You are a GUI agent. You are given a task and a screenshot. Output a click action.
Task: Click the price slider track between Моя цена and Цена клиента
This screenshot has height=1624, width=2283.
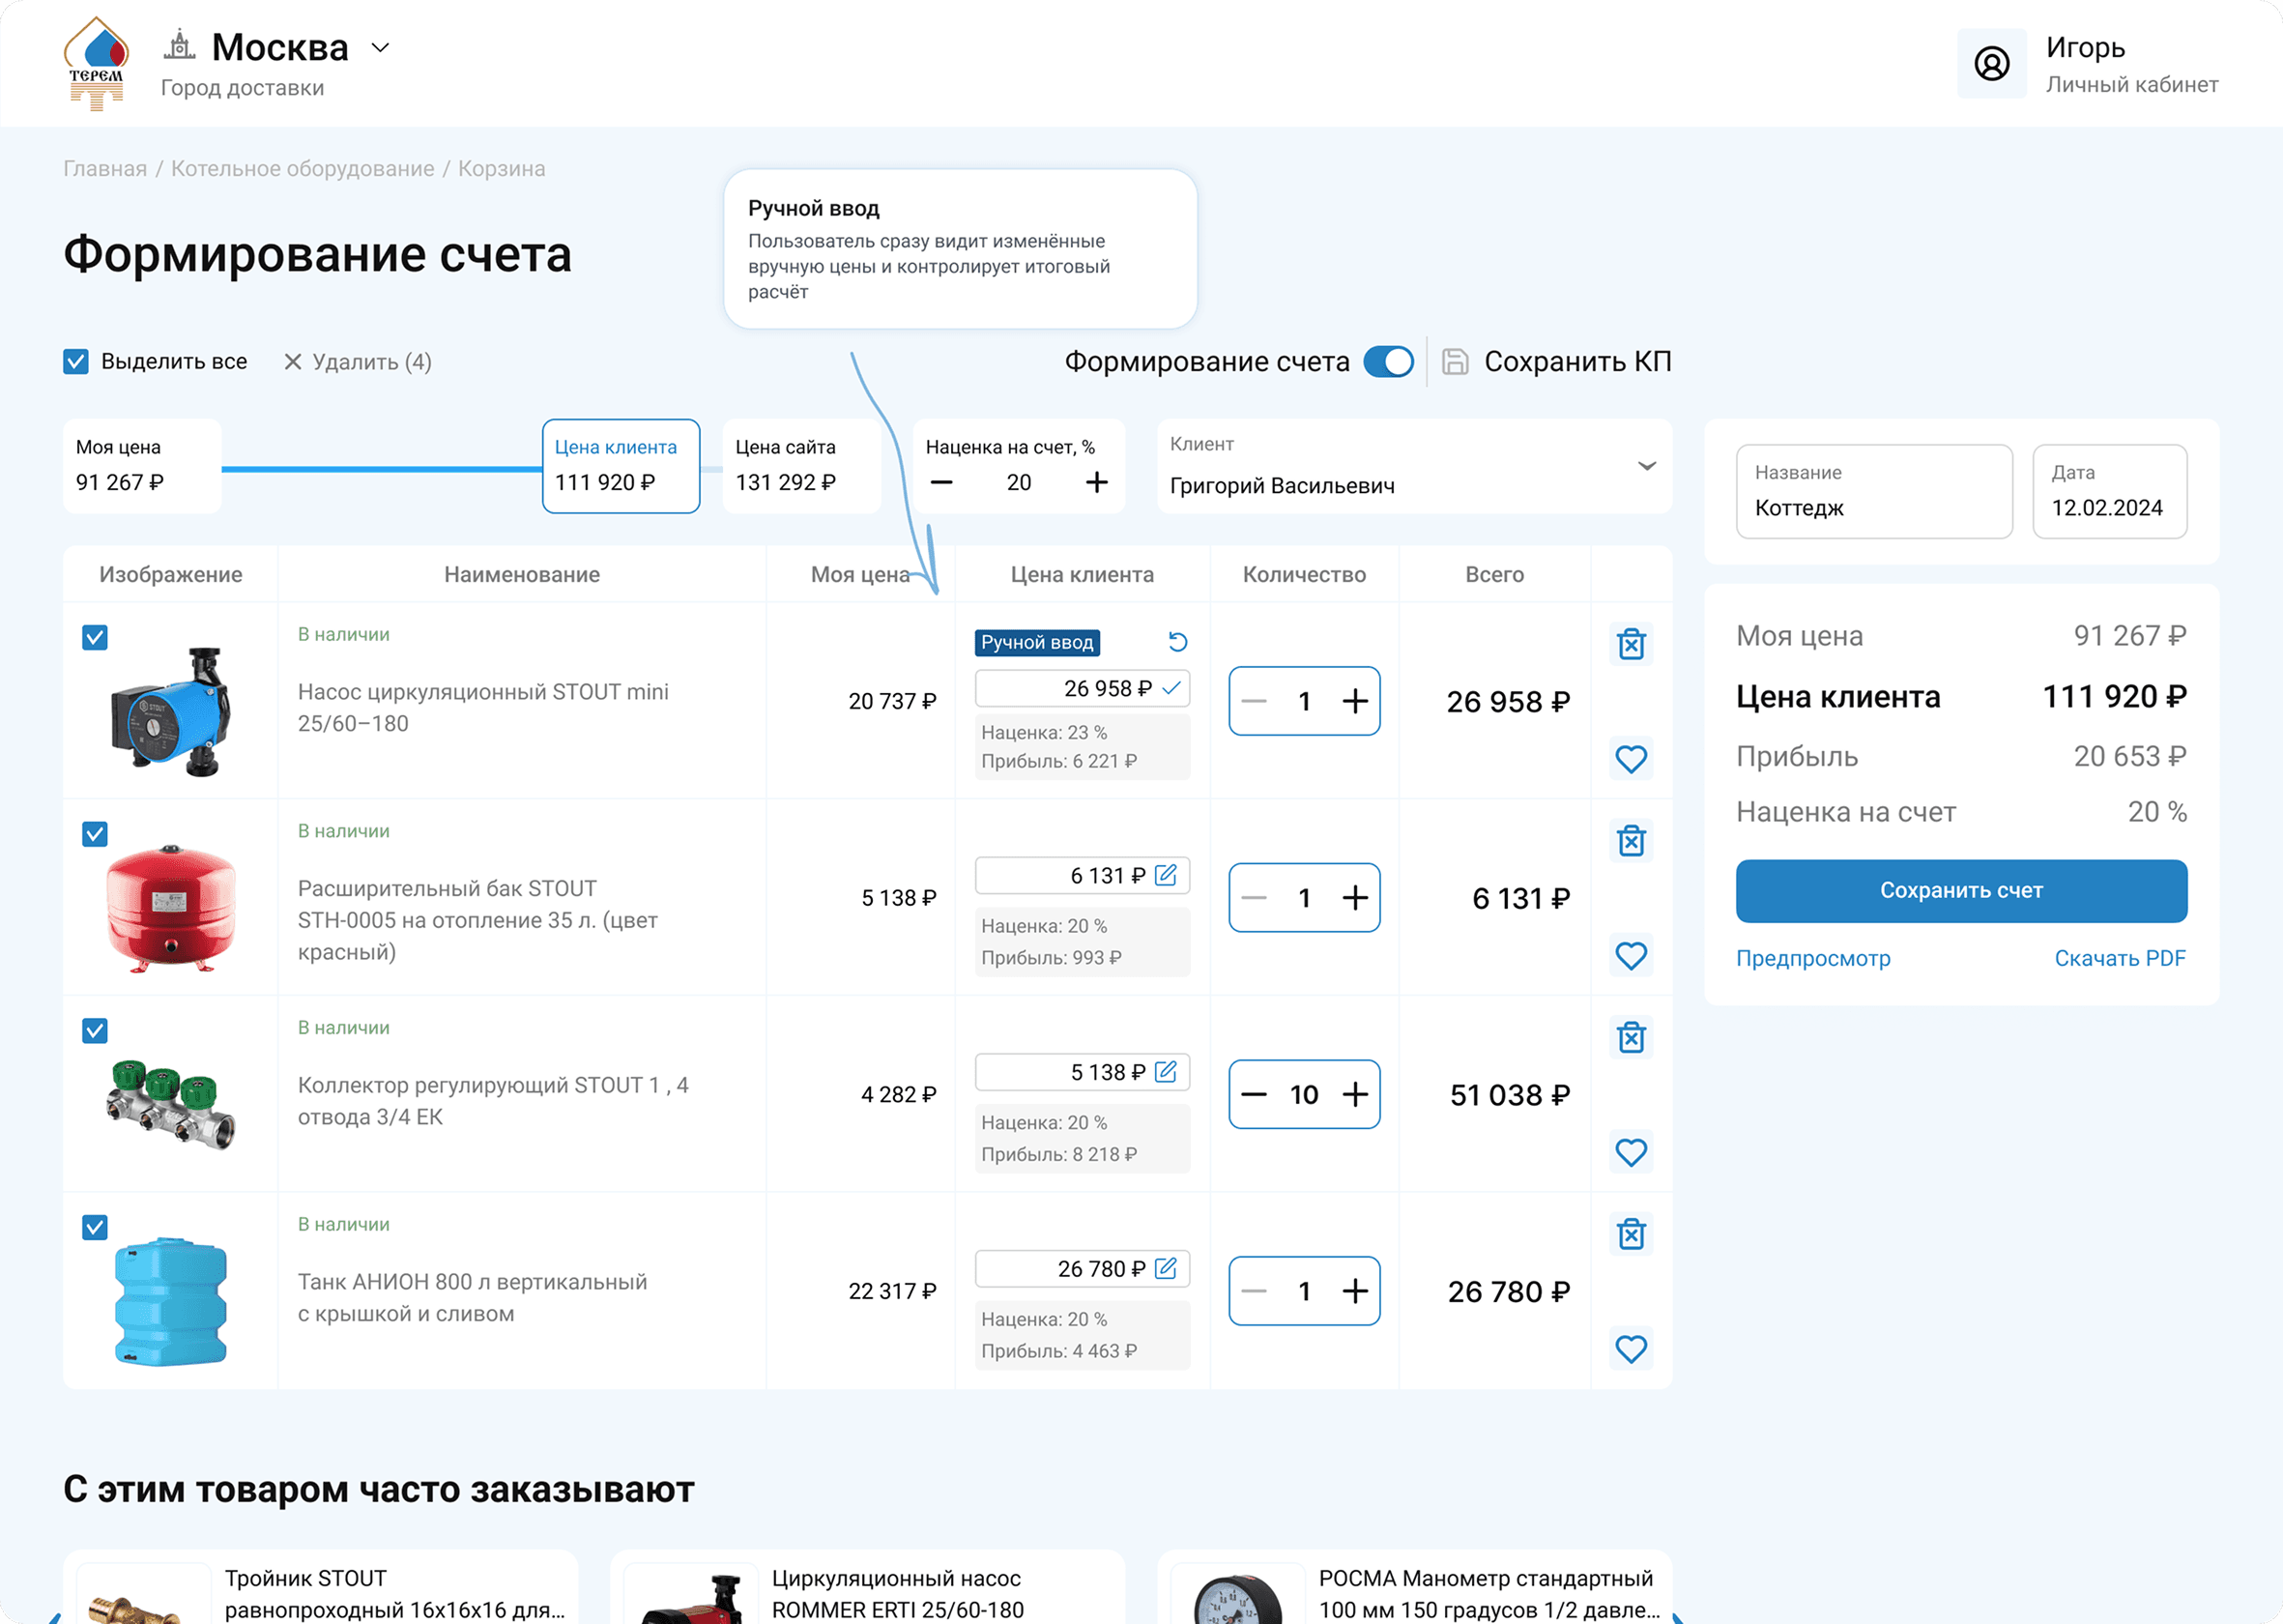382,468
